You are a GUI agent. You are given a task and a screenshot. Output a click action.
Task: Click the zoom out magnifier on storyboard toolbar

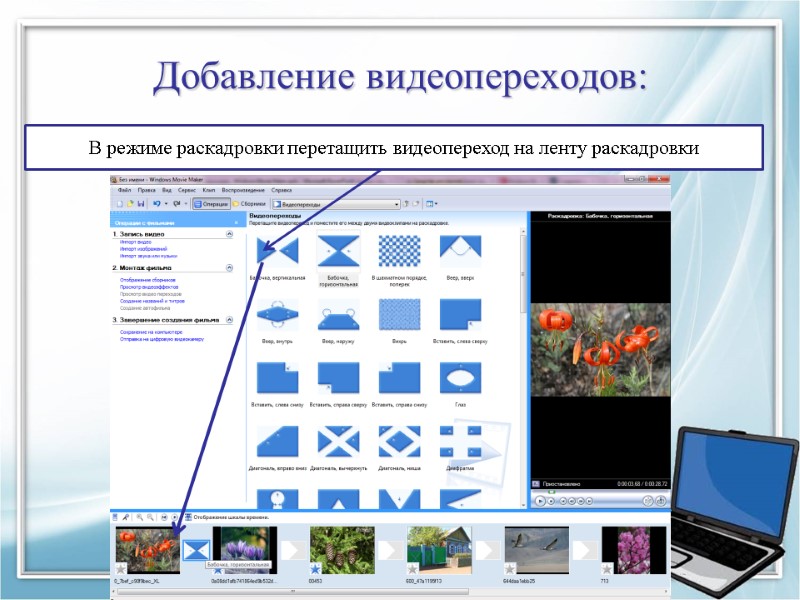point(150,517)
